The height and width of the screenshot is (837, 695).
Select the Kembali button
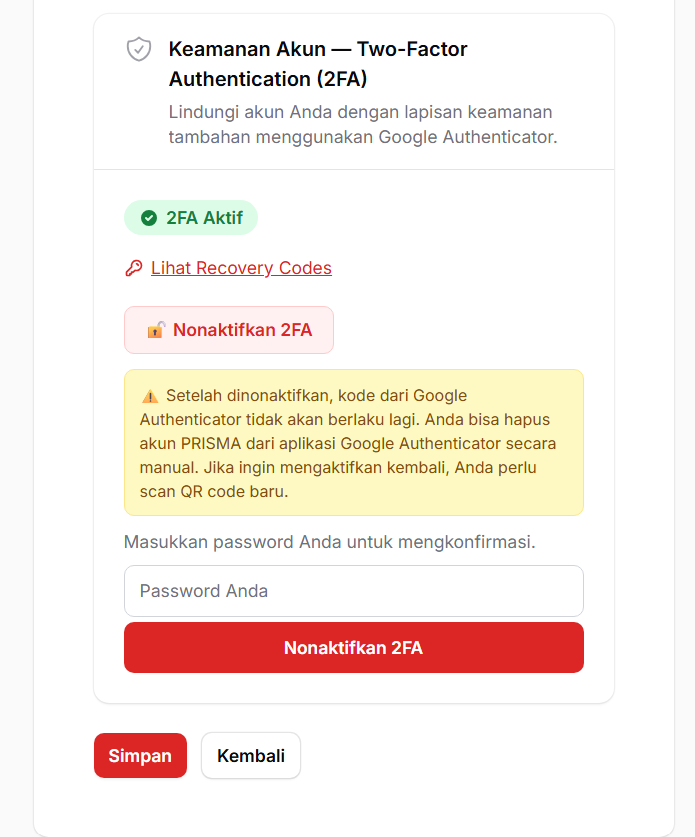pyautogui.click(x=250, y=755)
